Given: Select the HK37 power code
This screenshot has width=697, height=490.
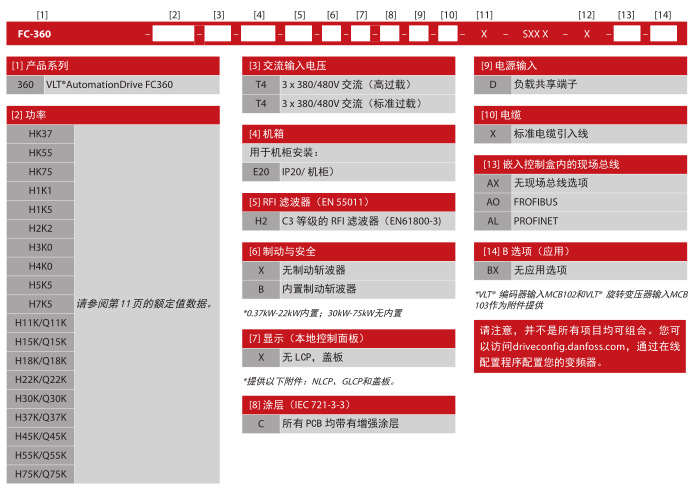Looking at the screenshot, I should tap(40, 134).
